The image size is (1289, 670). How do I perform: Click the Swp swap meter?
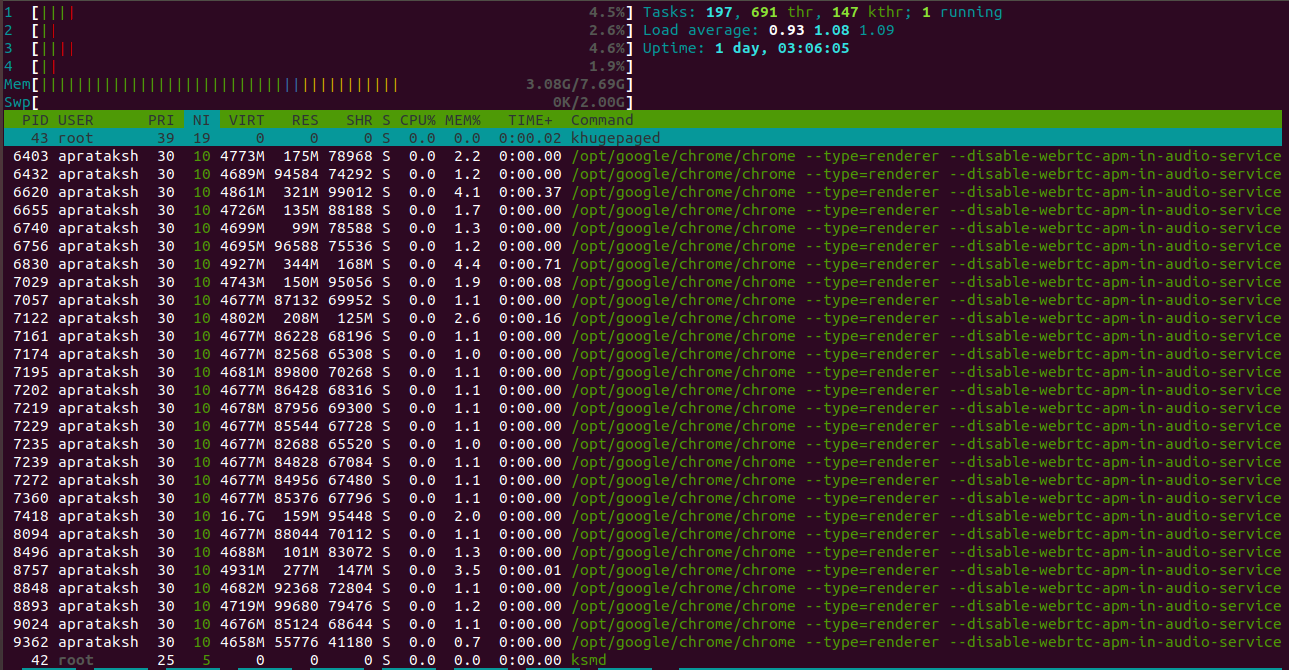tap(300, 101)
